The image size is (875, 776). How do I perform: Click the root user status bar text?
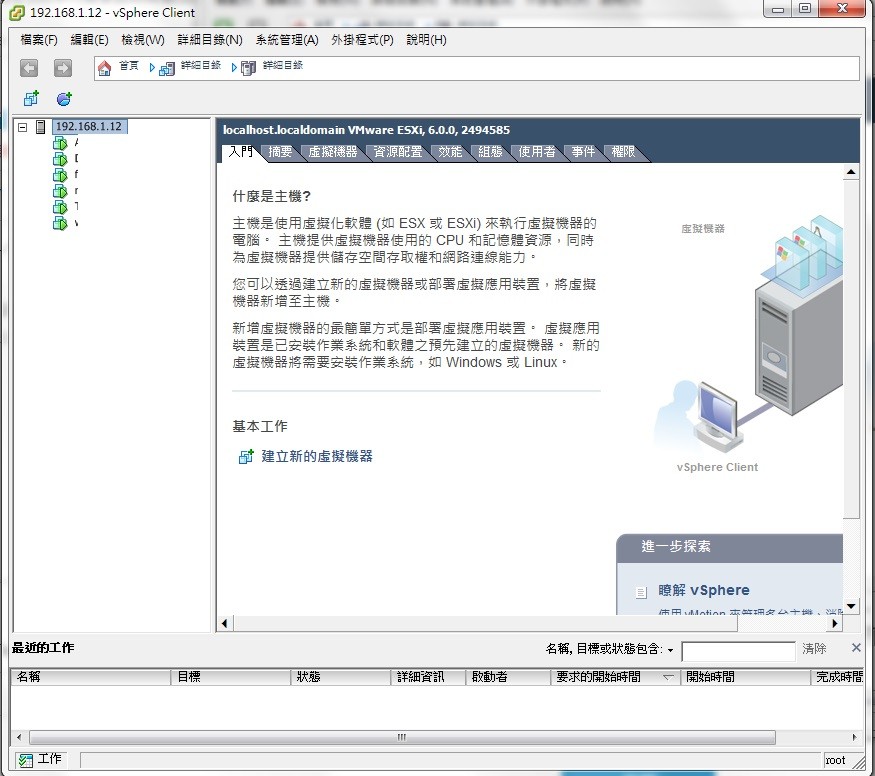coord(835,760)
